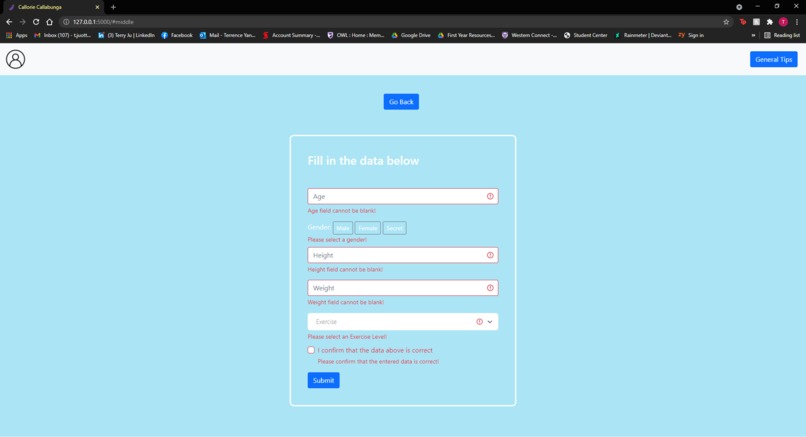Check the confirm data is correct checkbox

(x=311, y=350)
